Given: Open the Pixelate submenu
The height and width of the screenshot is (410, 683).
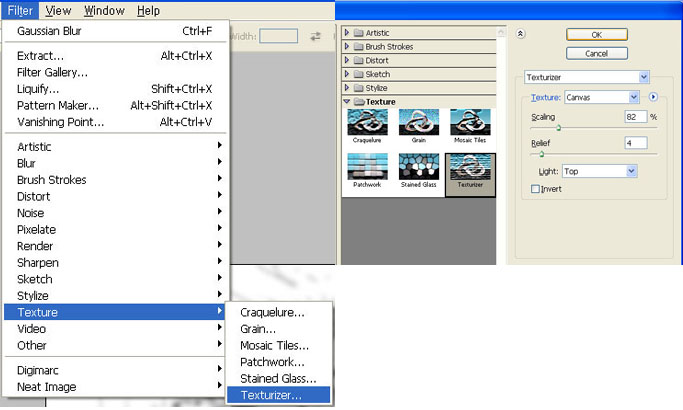Looking at the screenshot, I should 115,229.
